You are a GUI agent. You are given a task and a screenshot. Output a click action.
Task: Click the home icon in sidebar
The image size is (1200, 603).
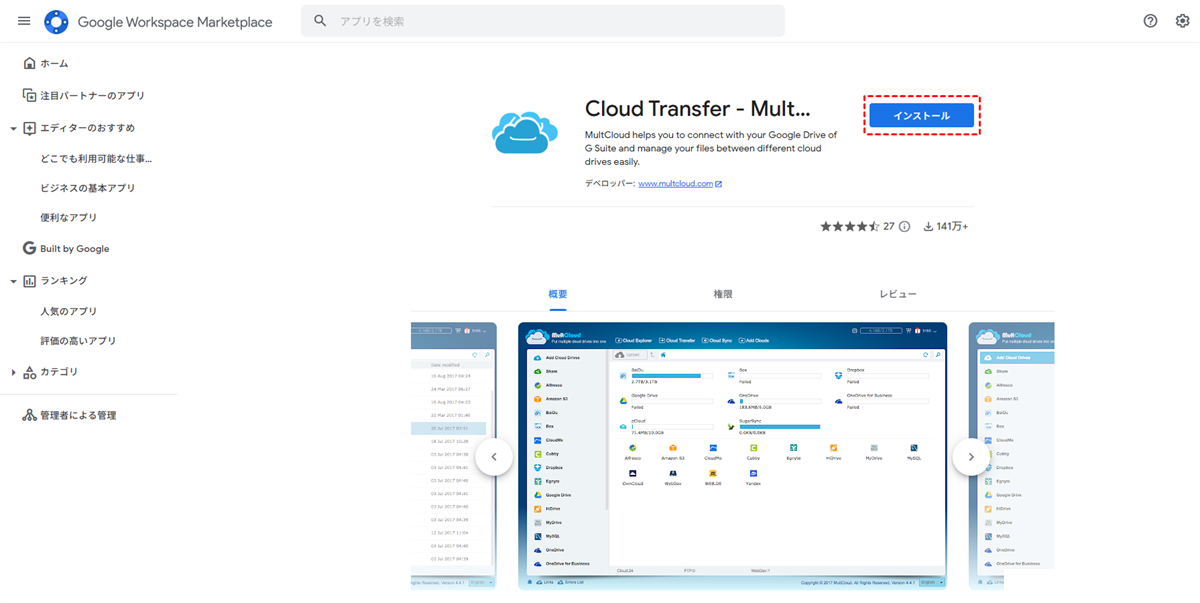(x=29, y=63)
